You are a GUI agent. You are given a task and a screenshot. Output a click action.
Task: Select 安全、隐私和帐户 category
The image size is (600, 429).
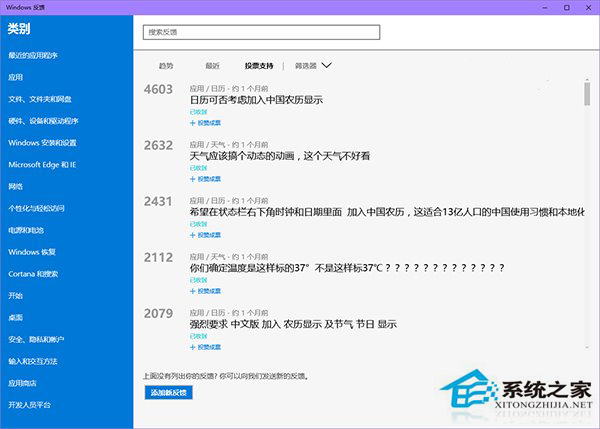36,339
